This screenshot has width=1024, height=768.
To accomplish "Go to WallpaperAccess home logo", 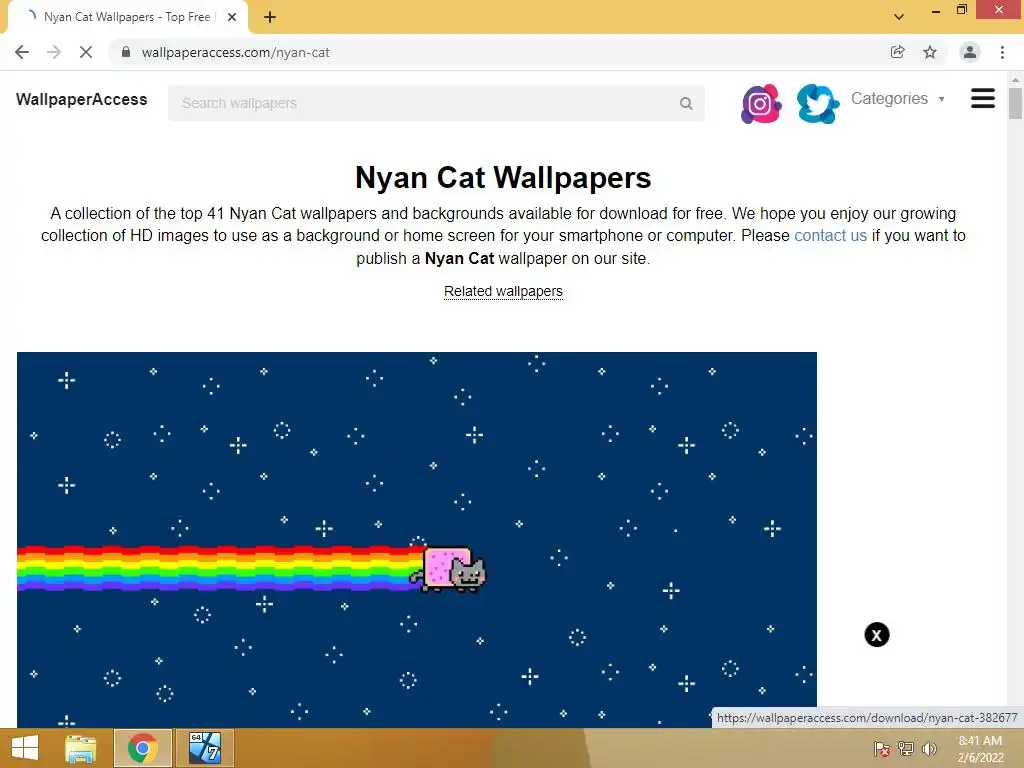I will tap(82, 99).
